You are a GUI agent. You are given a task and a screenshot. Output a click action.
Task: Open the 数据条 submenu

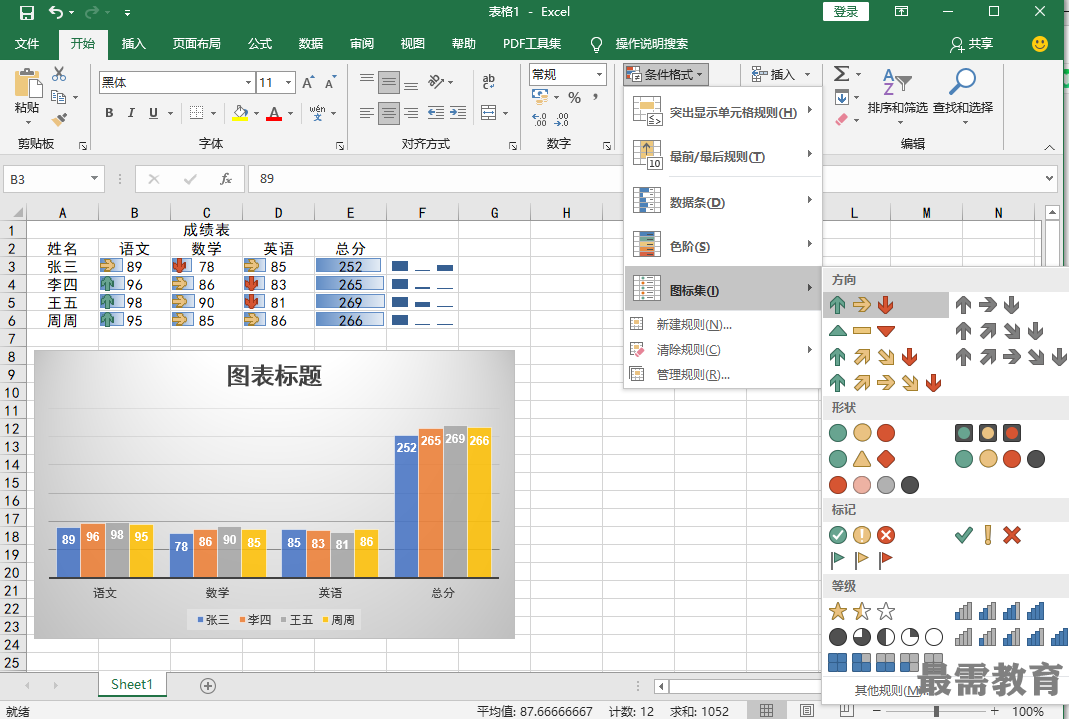(x=722, y=202)
